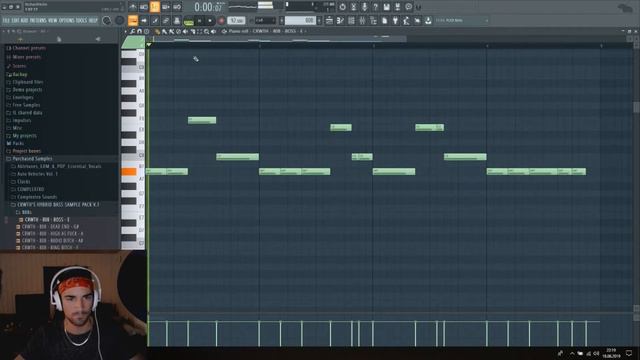Screen dimensions: 640x360
Task: Open the PATTERNS menu
Action: tap(38, 20)
